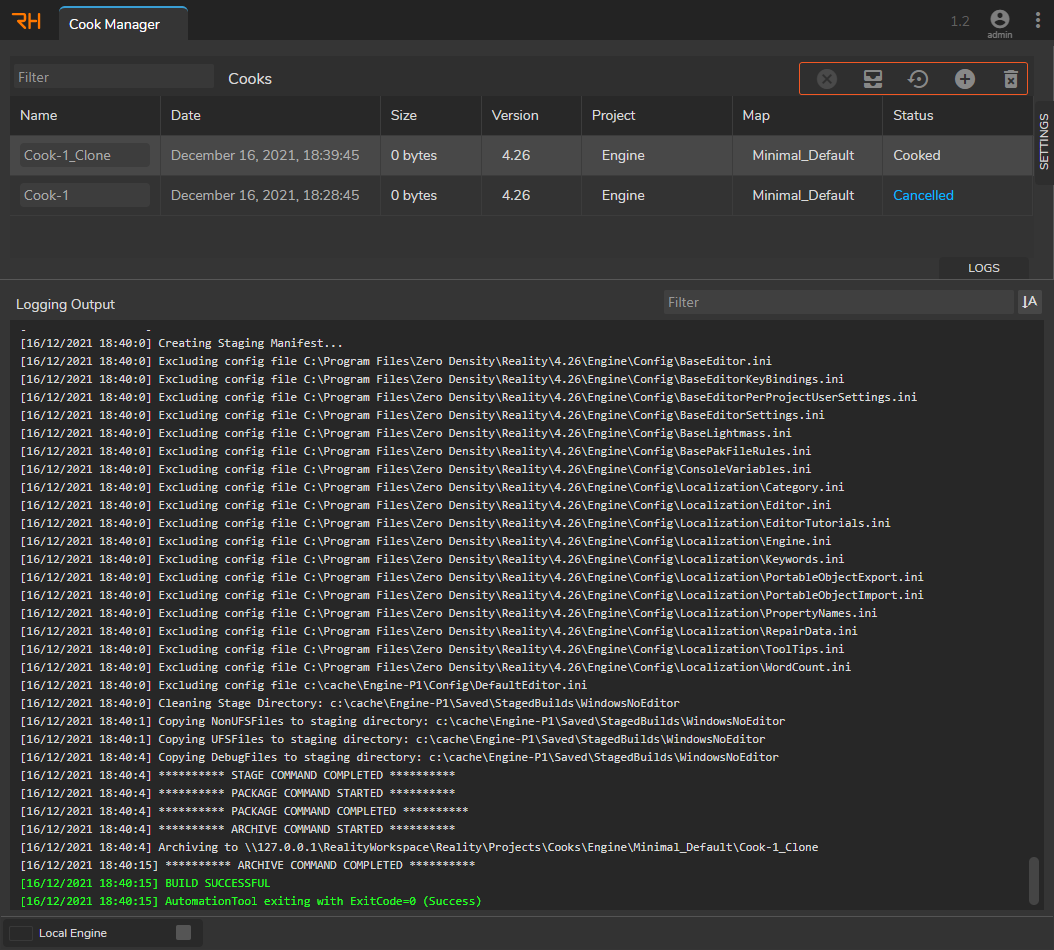Click the PACKAGE COMMAND STARTED log line
Image resolution: width=1054 pixels, height=950 pixels.
click(238, 793)
